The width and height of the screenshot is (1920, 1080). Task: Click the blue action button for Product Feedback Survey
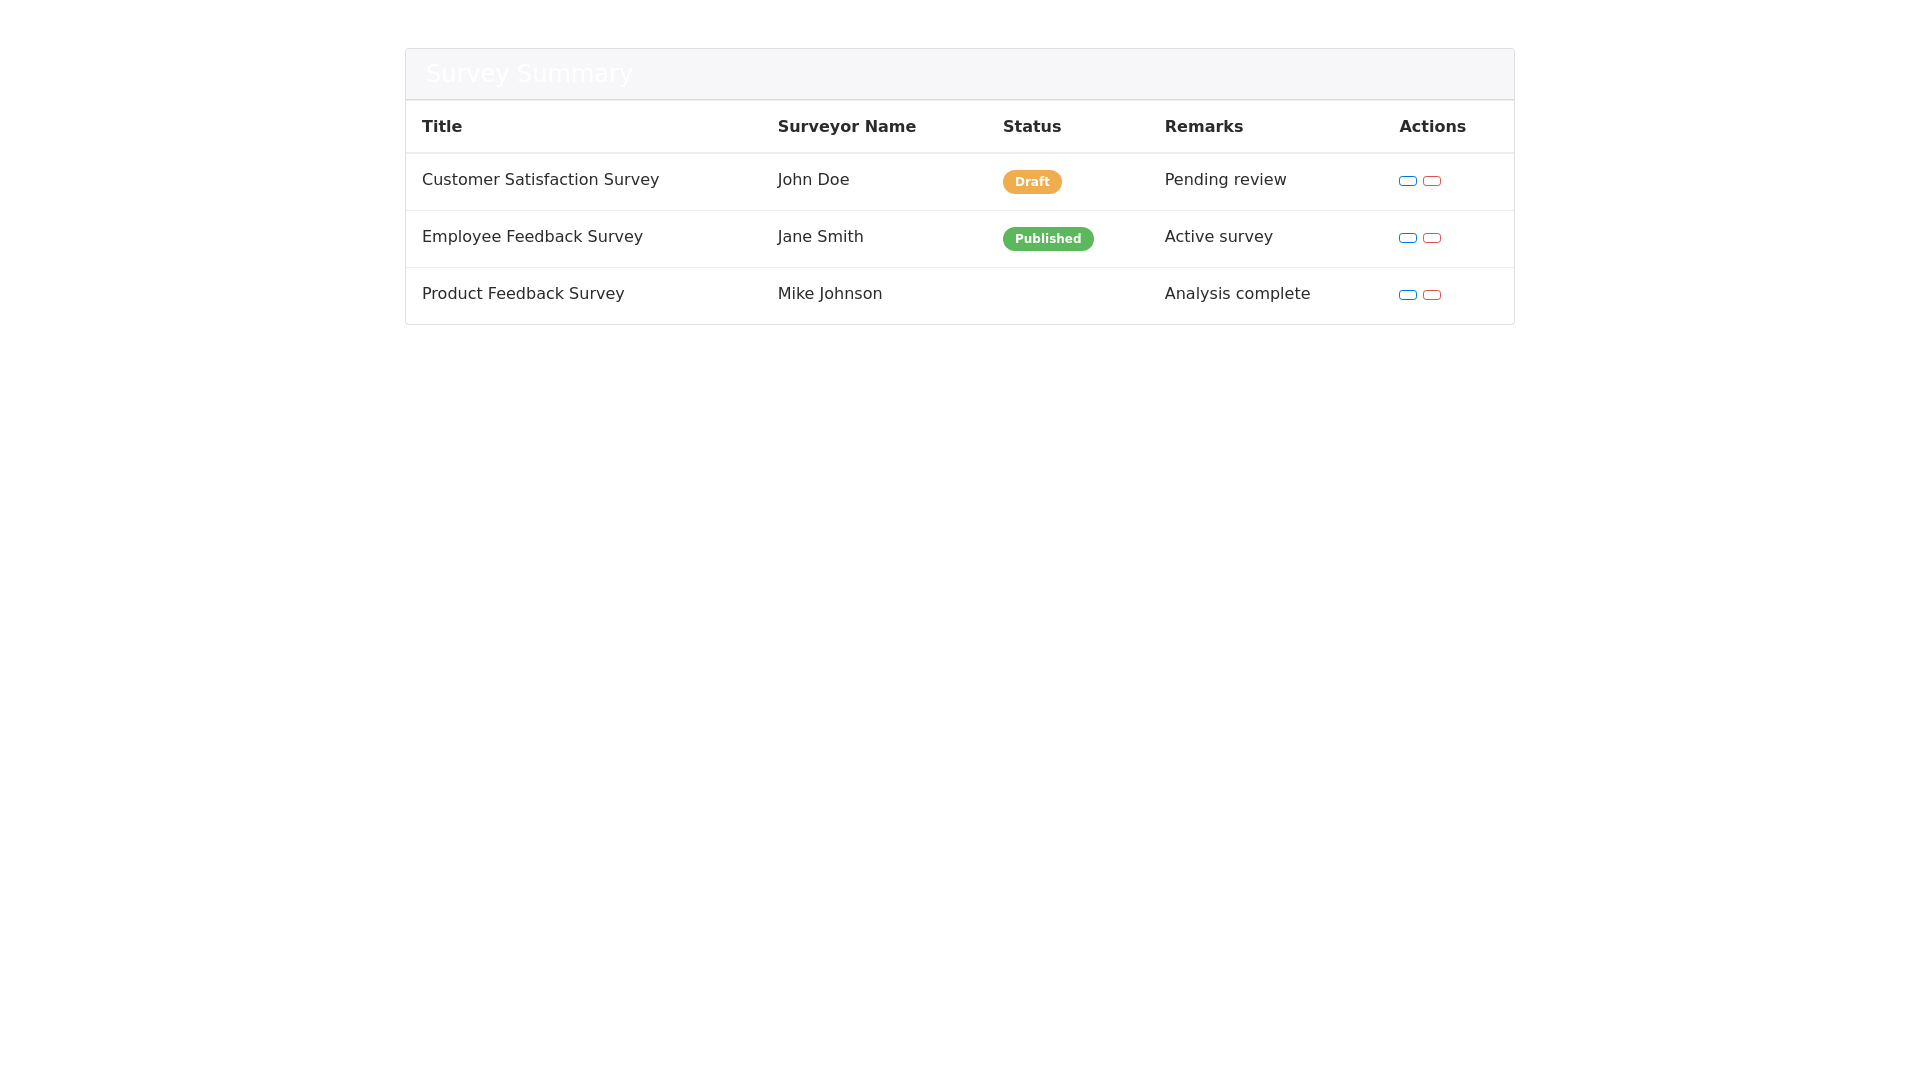click(1407, 295)
